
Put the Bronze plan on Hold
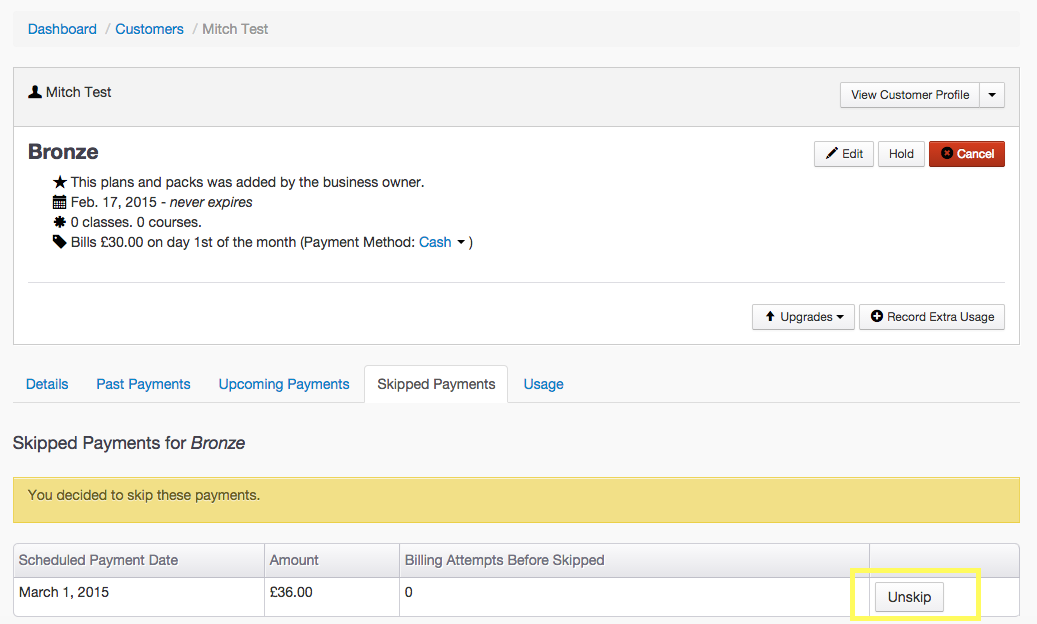point(901,154)
